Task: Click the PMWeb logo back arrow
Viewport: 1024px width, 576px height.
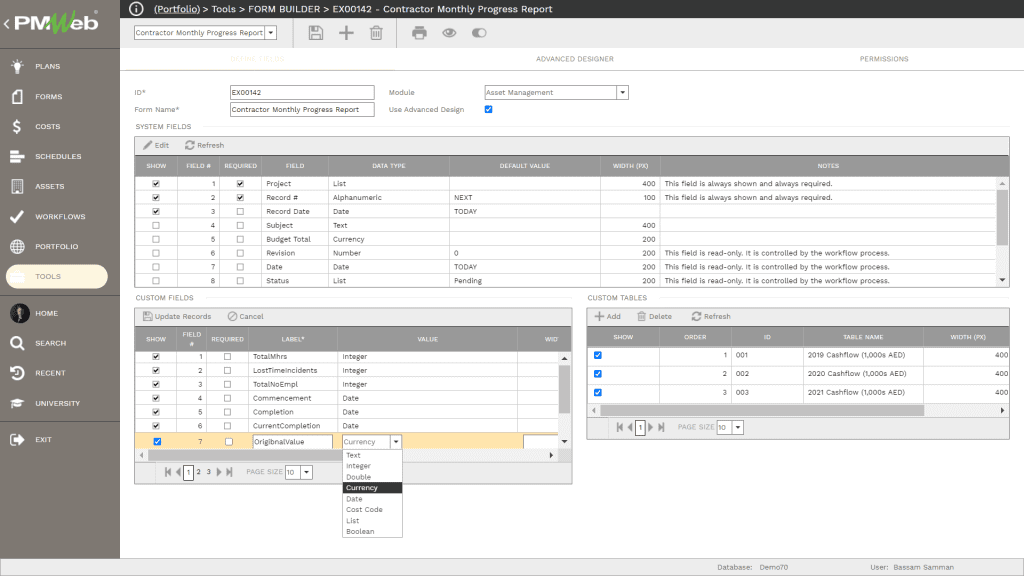Action: (x=7, y=24)
